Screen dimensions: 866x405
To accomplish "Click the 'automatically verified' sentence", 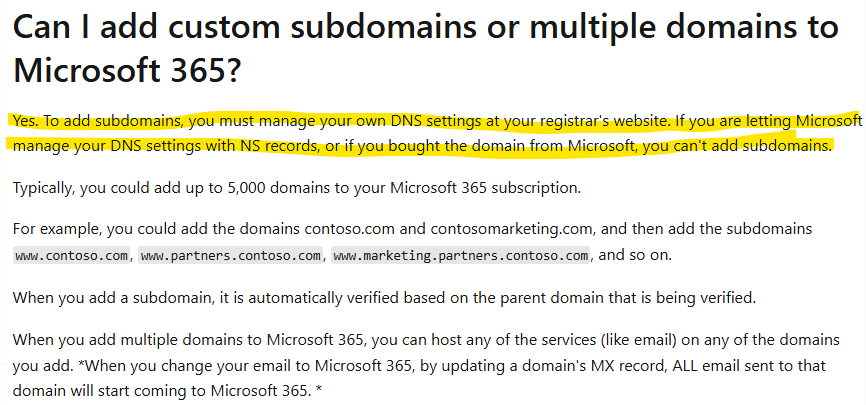I will click(x=384, y=299).
